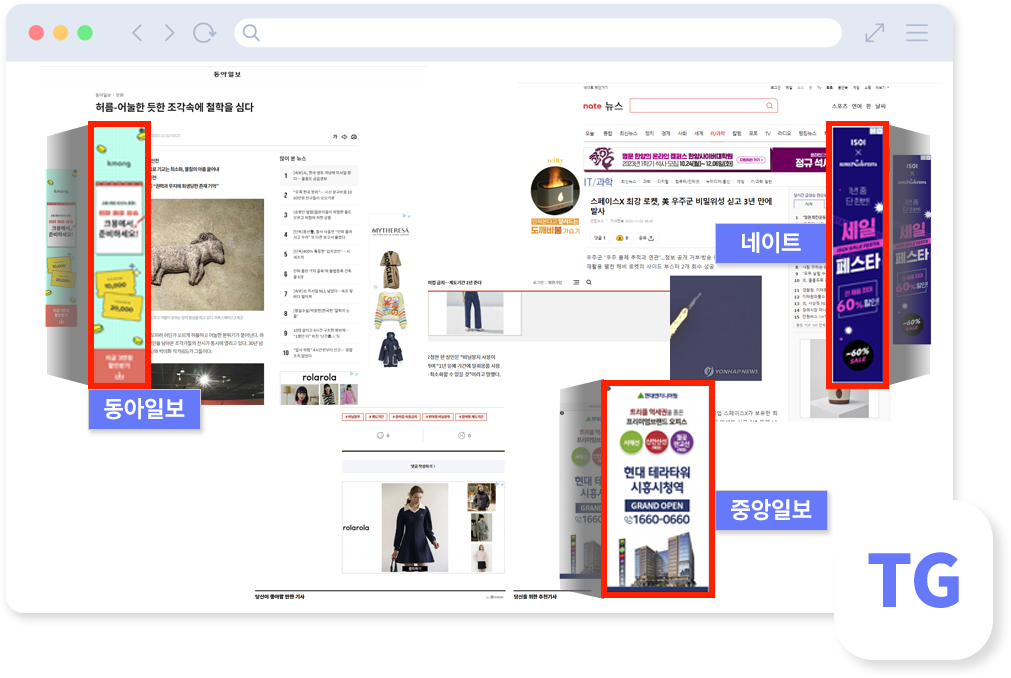Click the browser address bar
Viewport: 1011px width, 678px height.
[x=538, y=33]
